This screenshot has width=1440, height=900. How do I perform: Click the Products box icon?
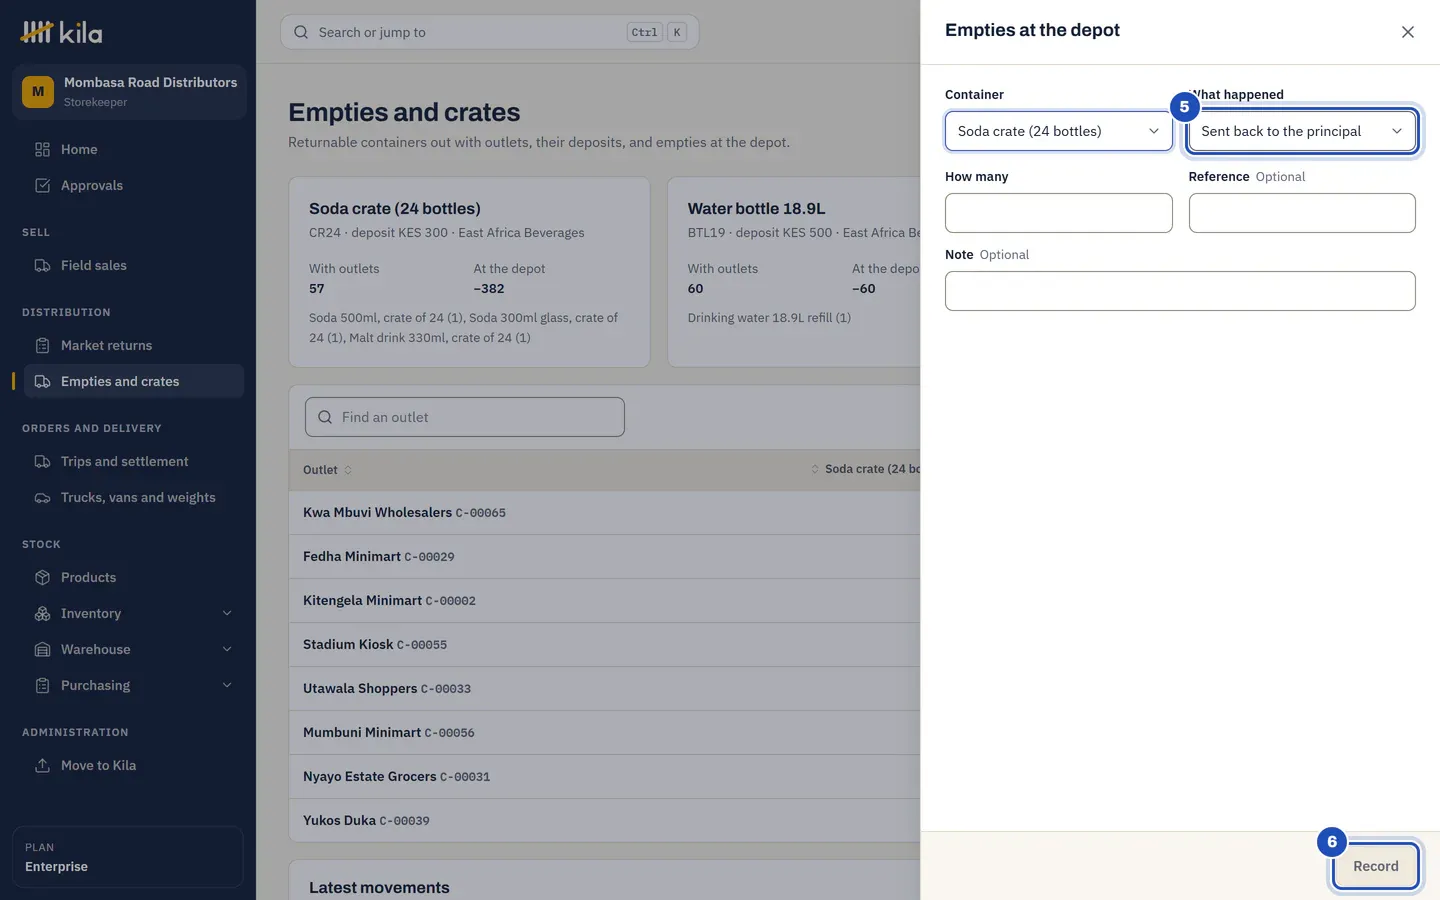pos(42,577)
